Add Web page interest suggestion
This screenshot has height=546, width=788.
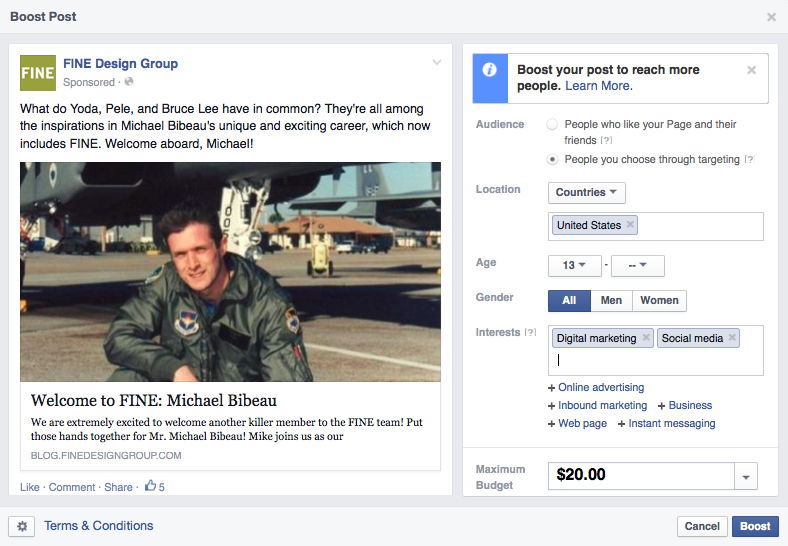point(577,424)
